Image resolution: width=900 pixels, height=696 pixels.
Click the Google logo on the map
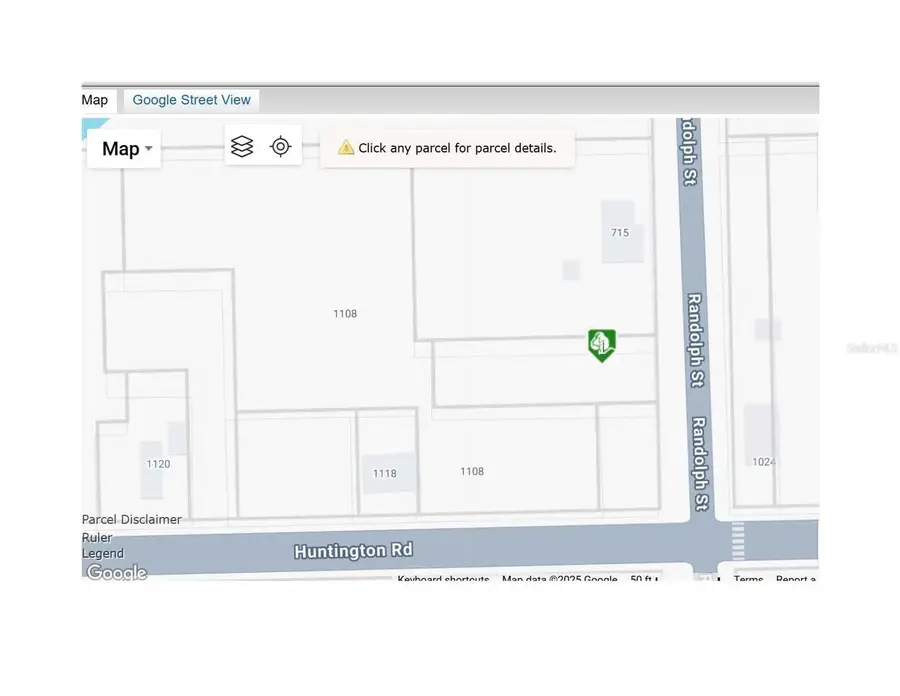point(114,572)
